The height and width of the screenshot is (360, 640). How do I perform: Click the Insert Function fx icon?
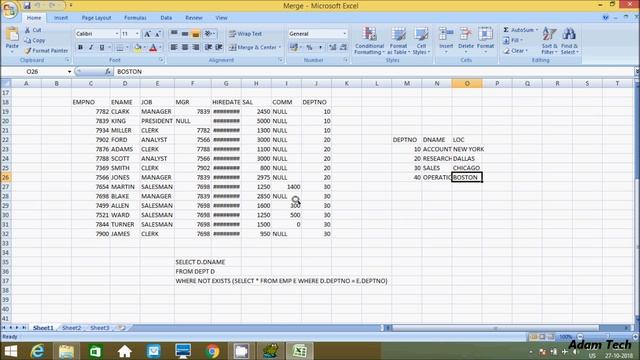(x=108, y=71)
